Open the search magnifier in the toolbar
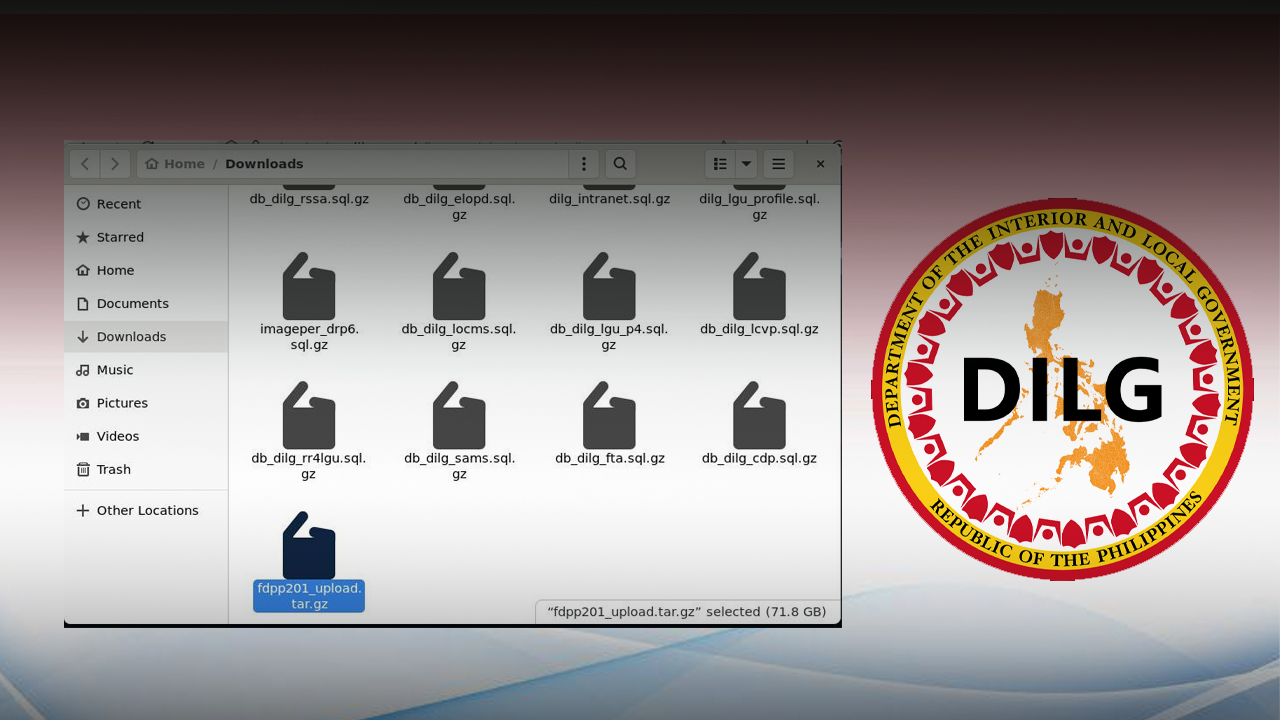1280x720 pixels. point(620,164)
